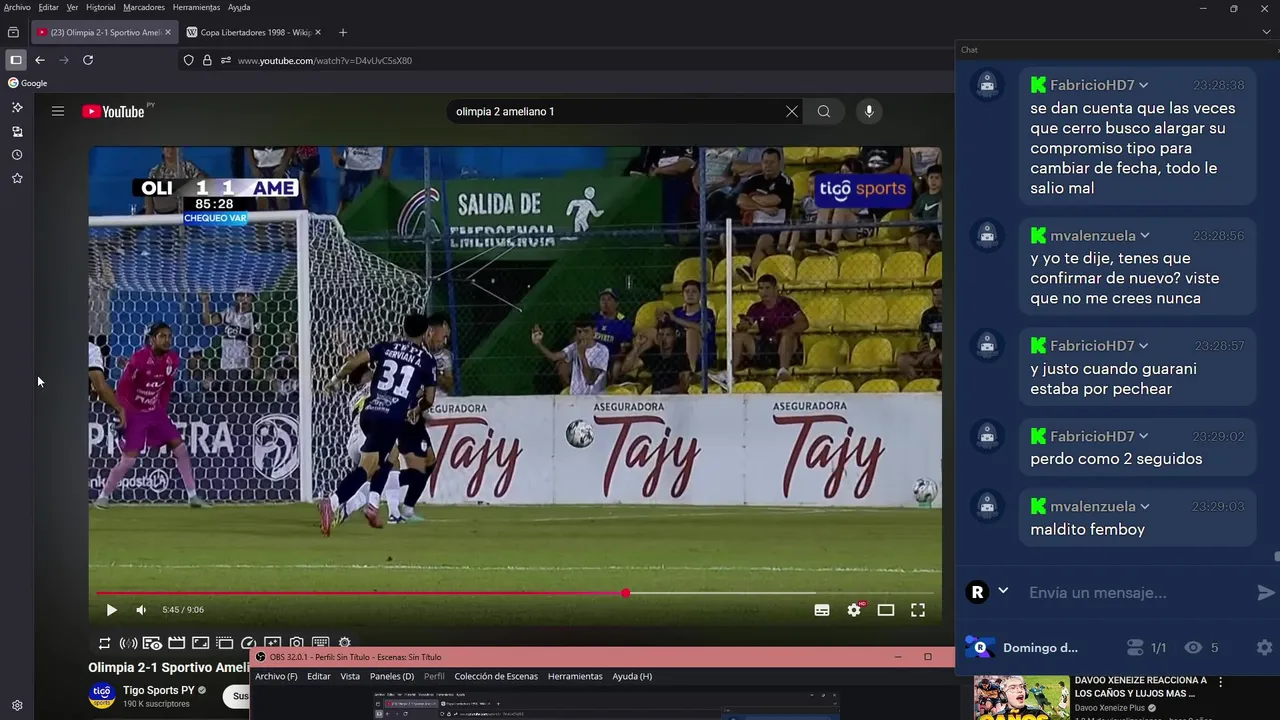
Task: Open Archivo (F) menu in OBS window
Action: 276,676
